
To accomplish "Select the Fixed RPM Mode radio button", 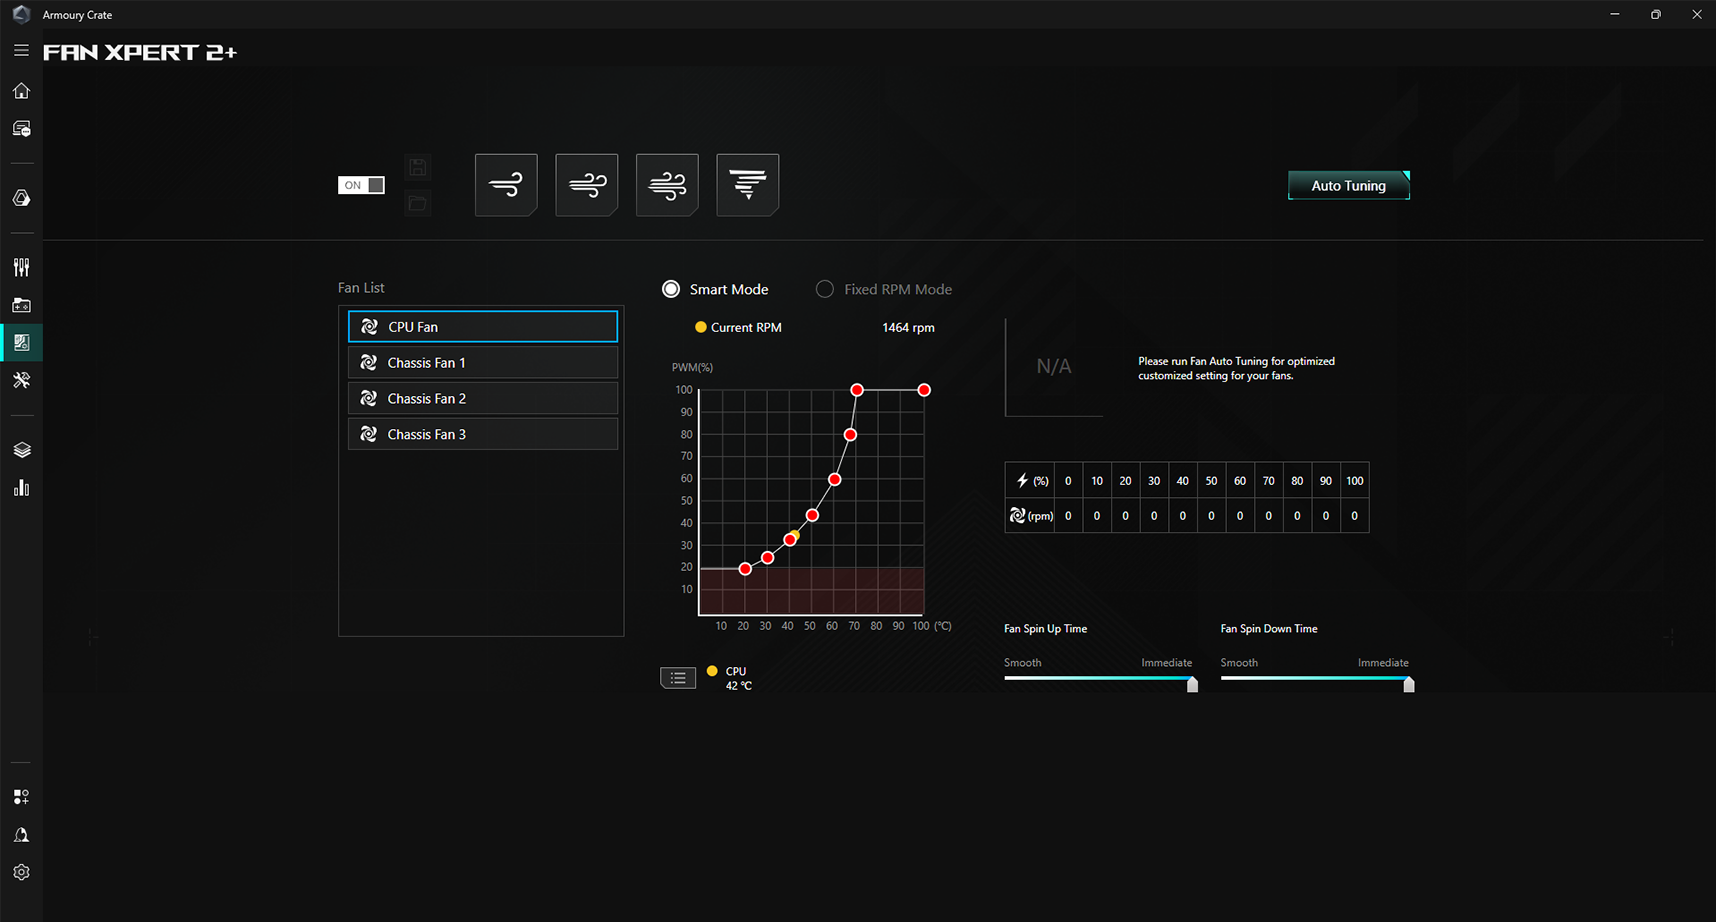I will 825,289.
